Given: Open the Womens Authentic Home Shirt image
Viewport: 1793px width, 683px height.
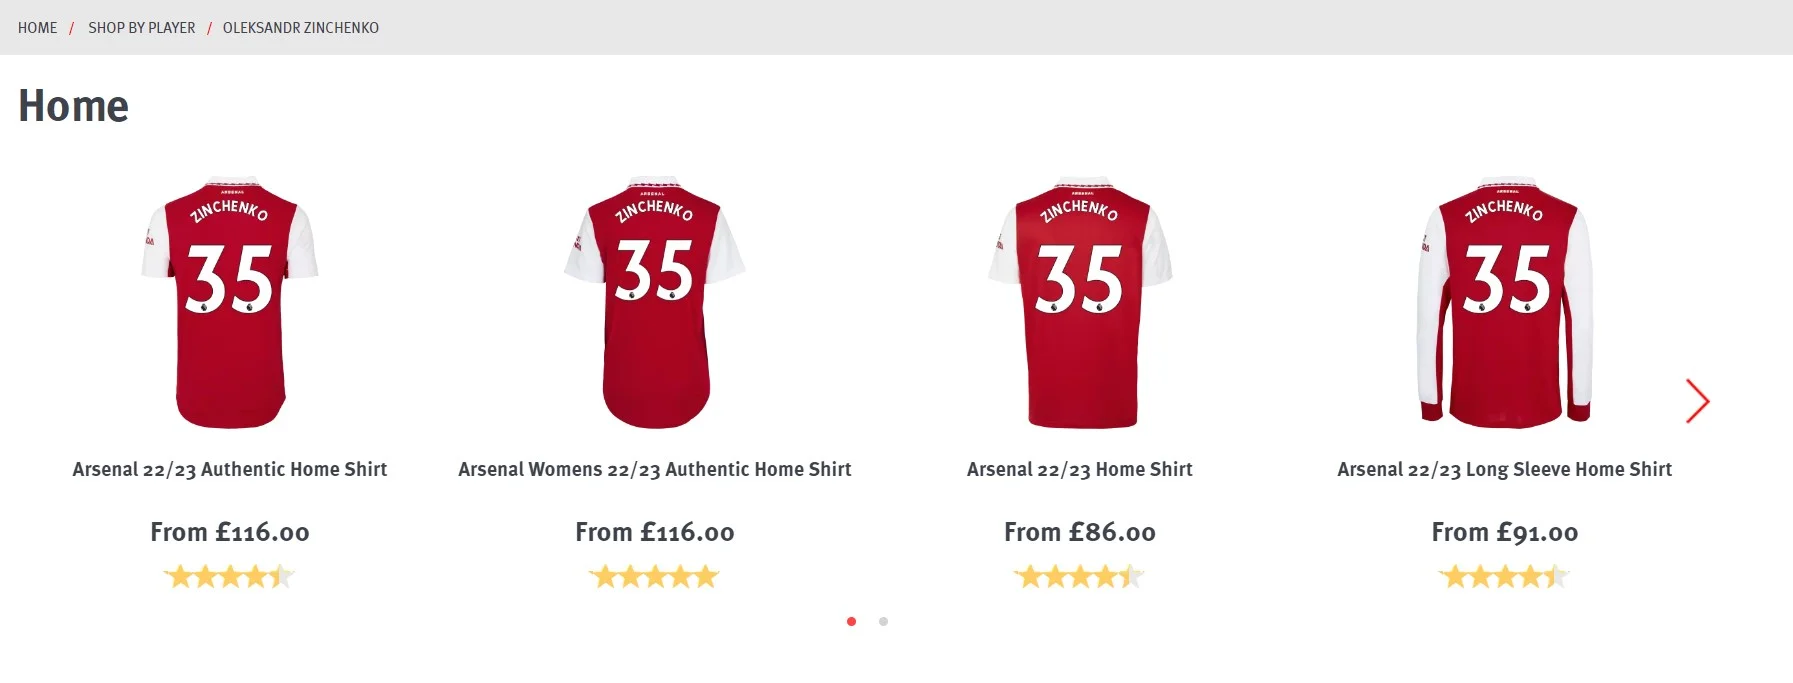Looking at the screenshot, I should [655, 303].
